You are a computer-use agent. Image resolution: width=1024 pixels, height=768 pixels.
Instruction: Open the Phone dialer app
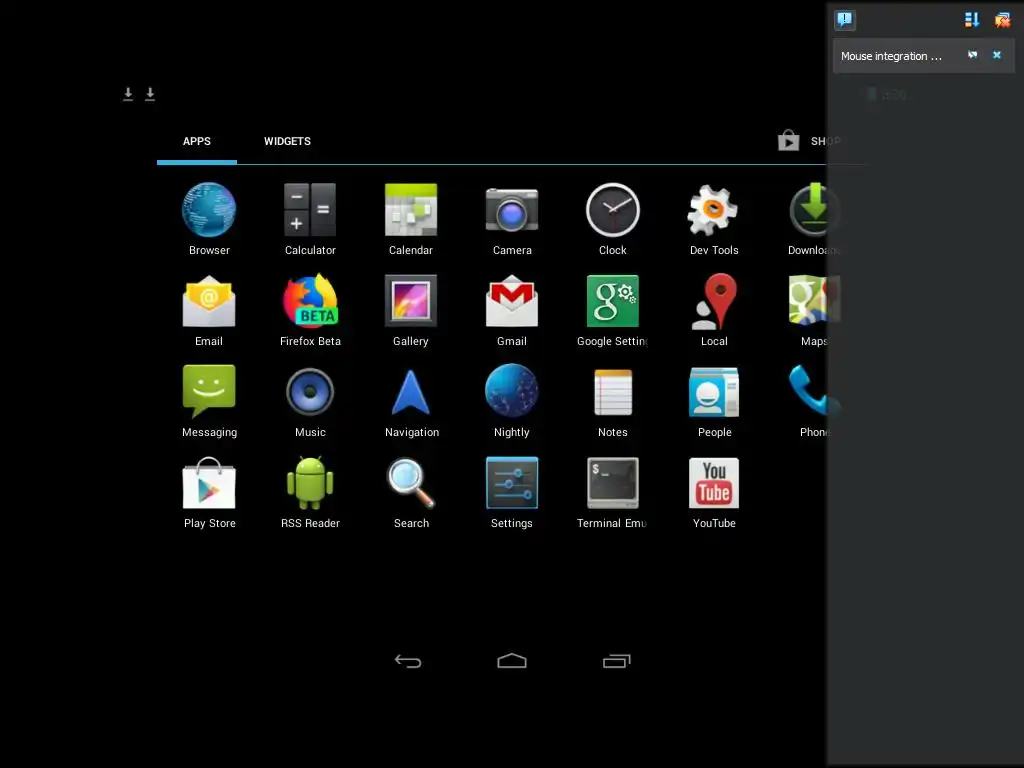(x=814, y=401)
